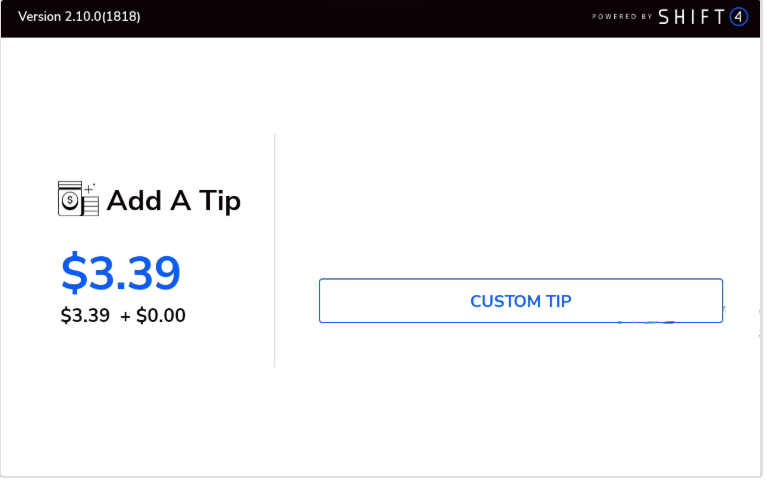
Task: Click the Add A Tip cash icon
Action: coord(78,199)
